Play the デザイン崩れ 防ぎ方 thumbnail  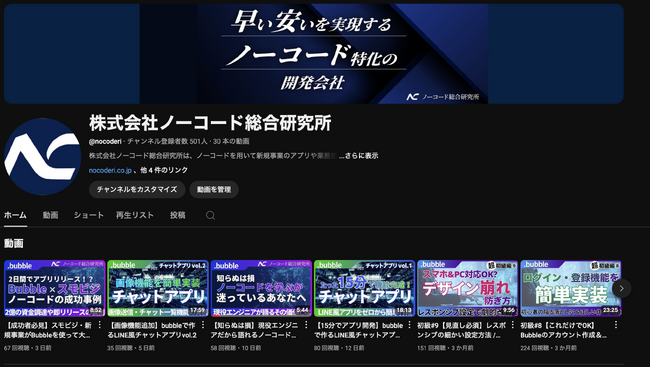[x=468, y=288]
